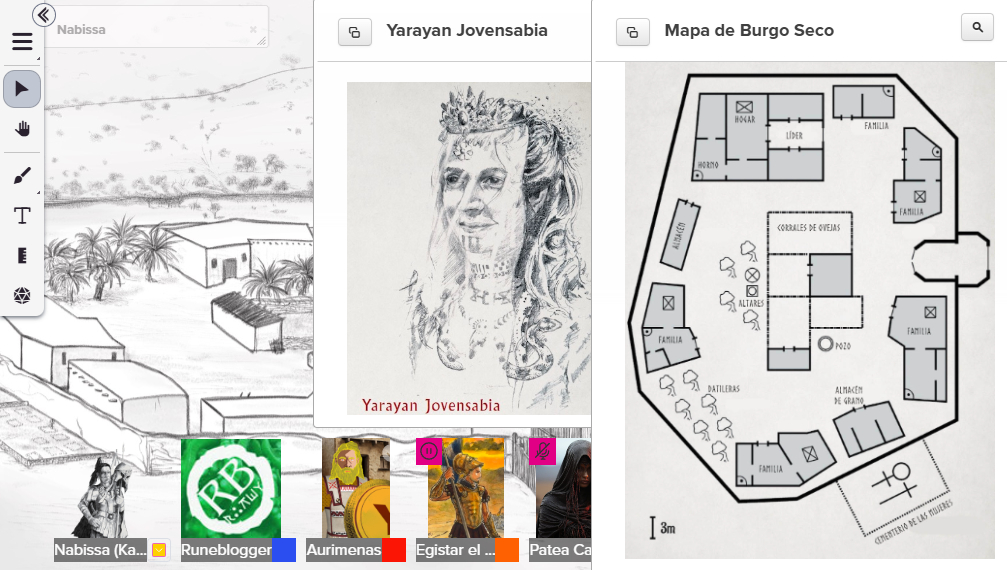The width and height of the screenshot is (1007, 570).
Task: Click into the Nabissa text field
Action: coord(154,28)
